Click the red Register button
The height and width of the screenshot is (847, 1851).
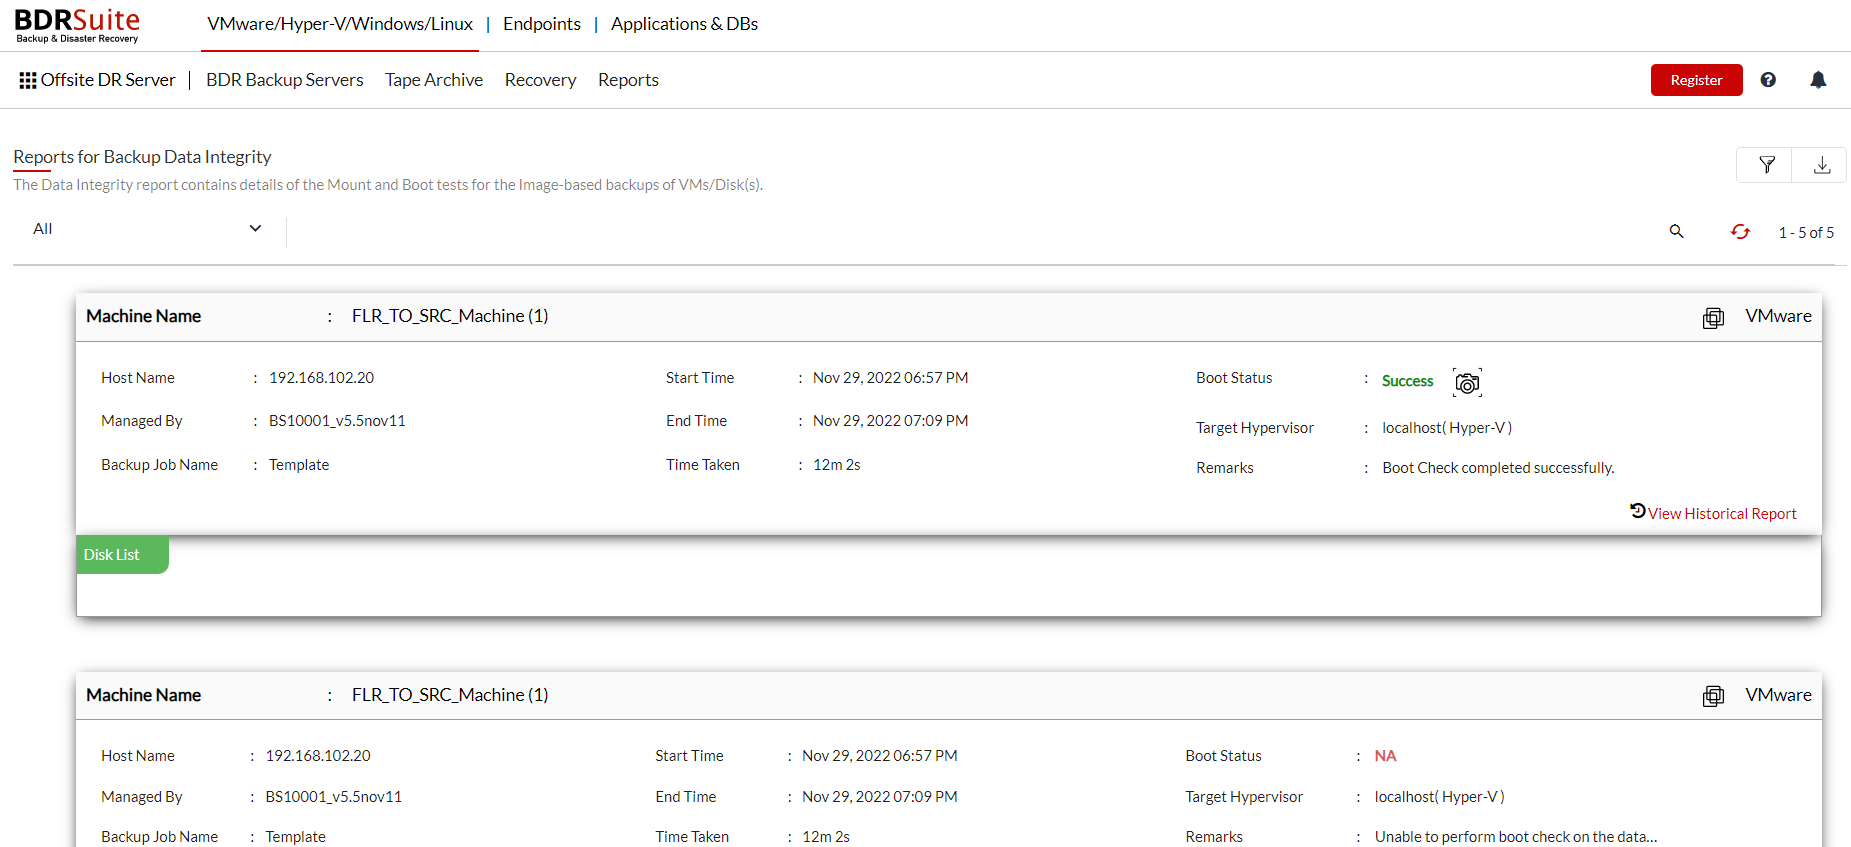tap(1696, 80)
